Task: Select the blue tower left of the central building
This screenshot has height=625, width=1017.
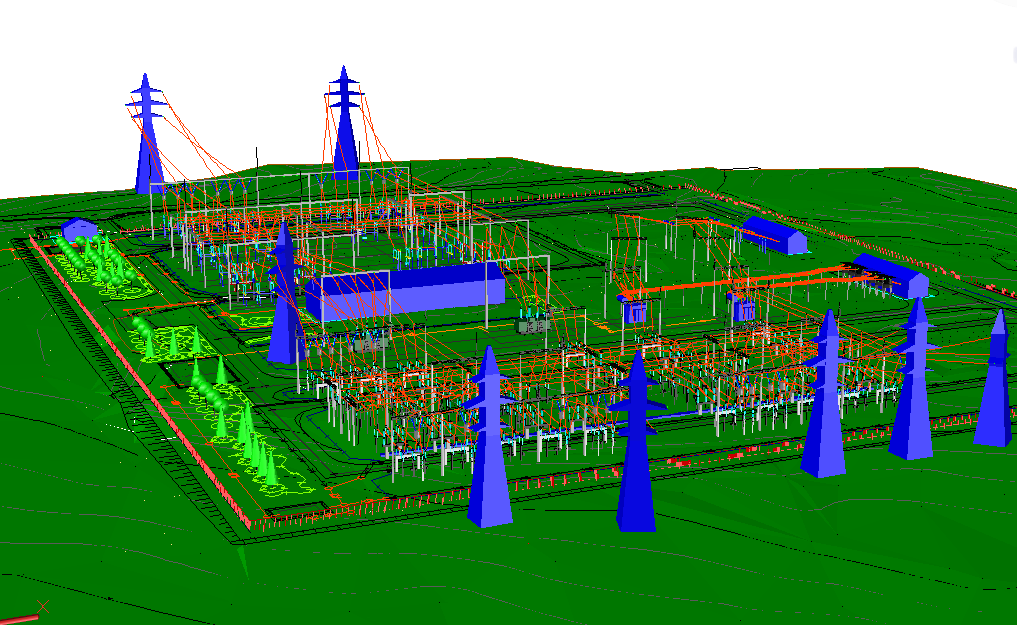Action: click(x=285, y=300)
